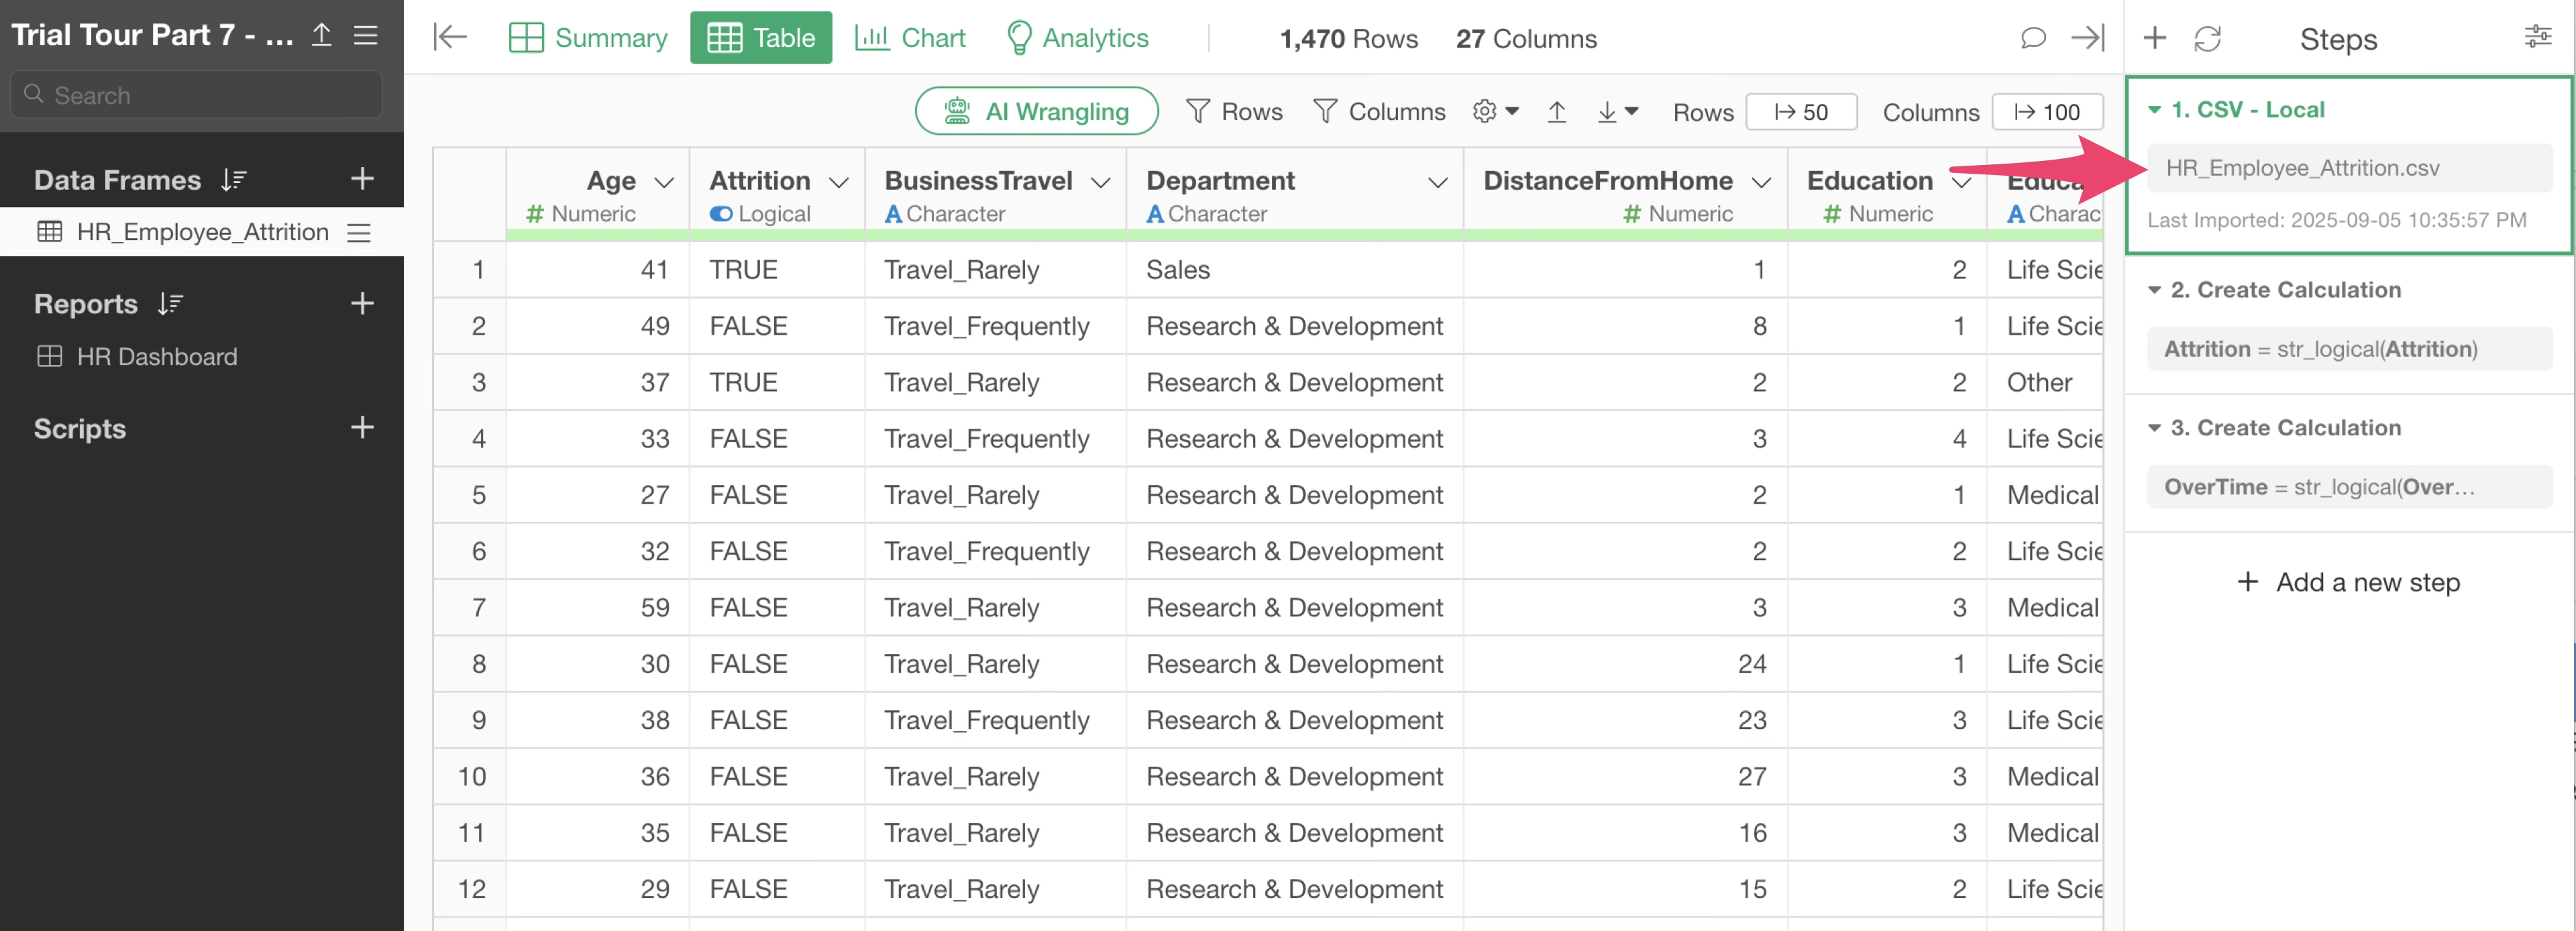Open the DistanceFromHome column dropdown menu
2576x931 pixels.
coord(1761,182)
